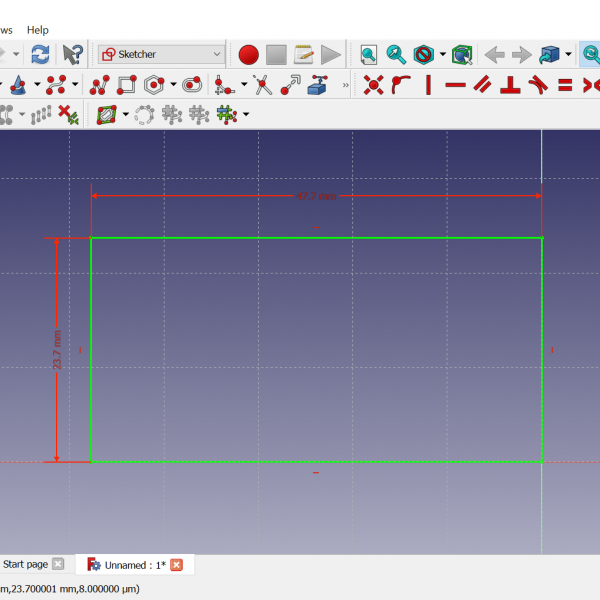Click the 23.7 mm vertical dimension

point(58,350)
